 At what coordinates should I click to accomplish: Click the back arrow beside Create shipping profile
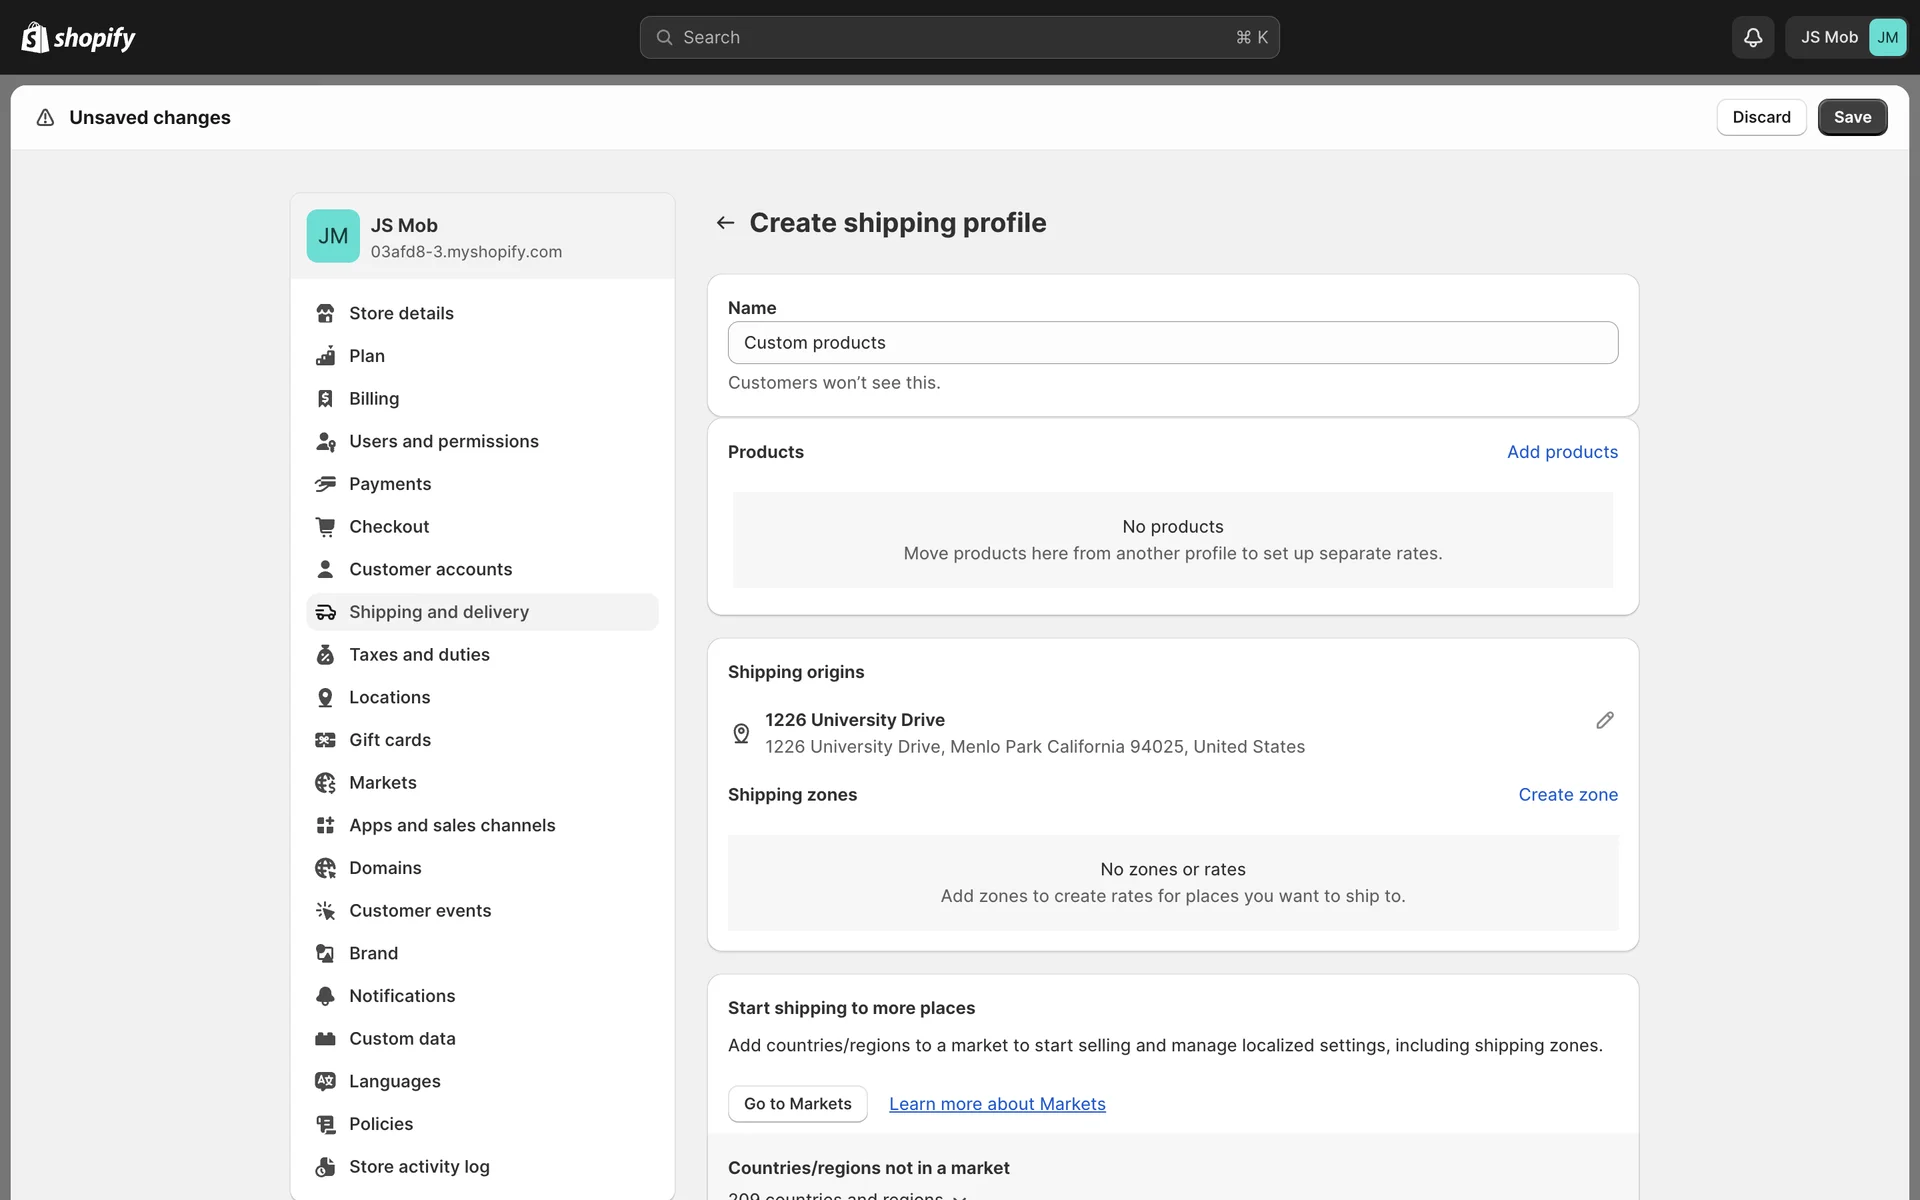click(x=725, y=223)
